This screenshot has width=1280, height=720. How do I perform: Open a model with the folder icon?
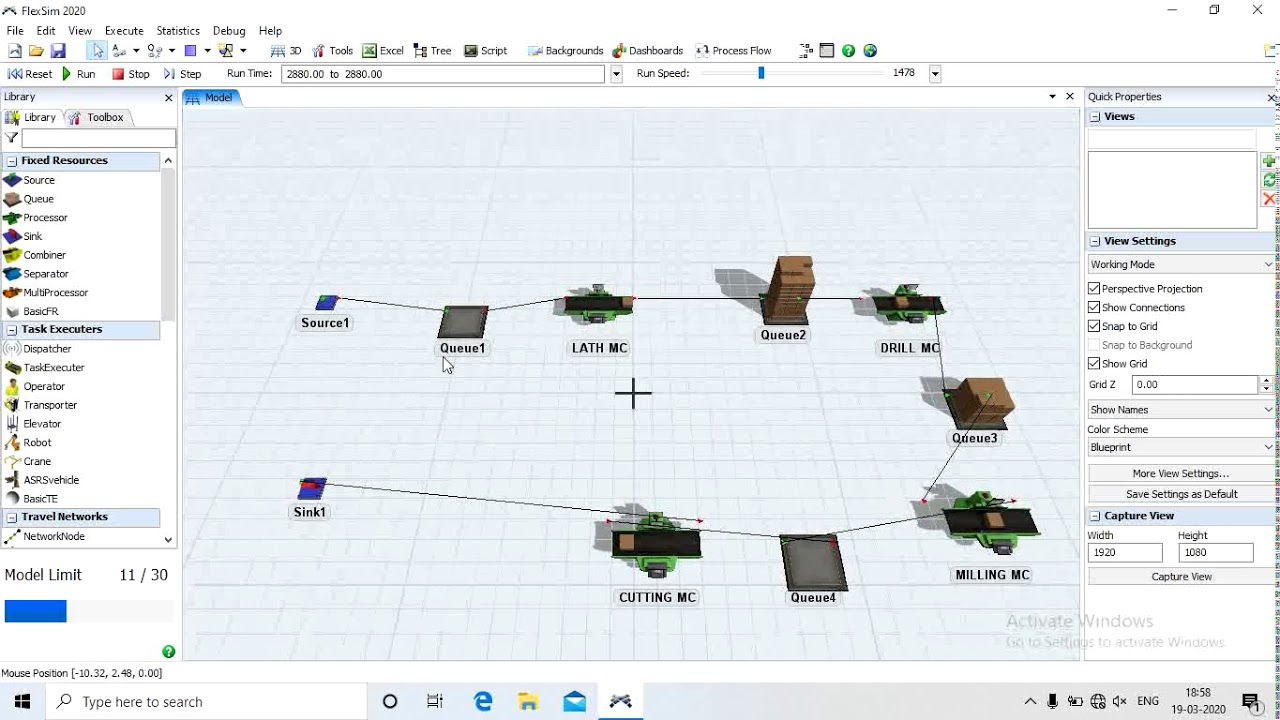tap(36, 50)
